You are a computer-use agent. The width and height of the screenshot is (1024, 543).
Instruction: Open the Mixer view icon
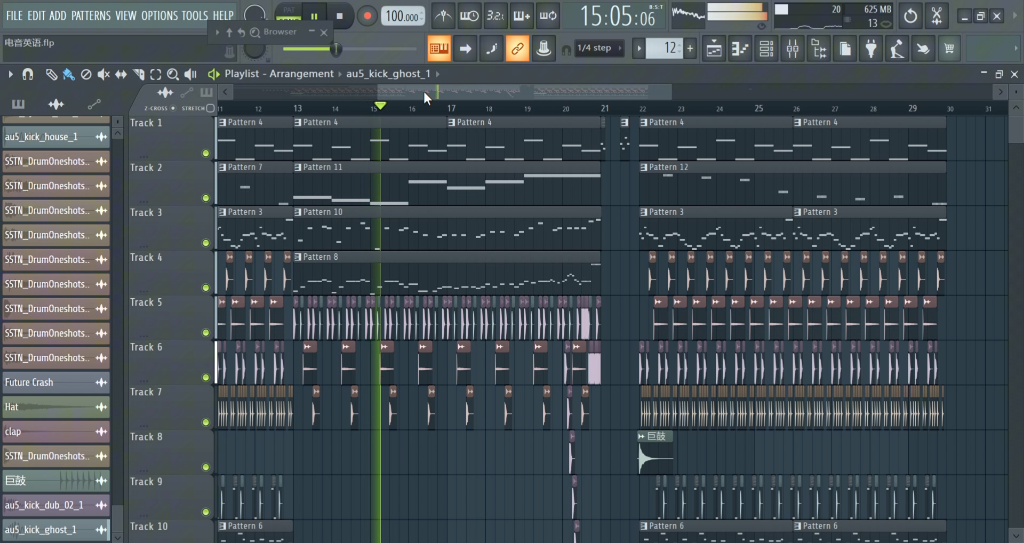(793, 48)
